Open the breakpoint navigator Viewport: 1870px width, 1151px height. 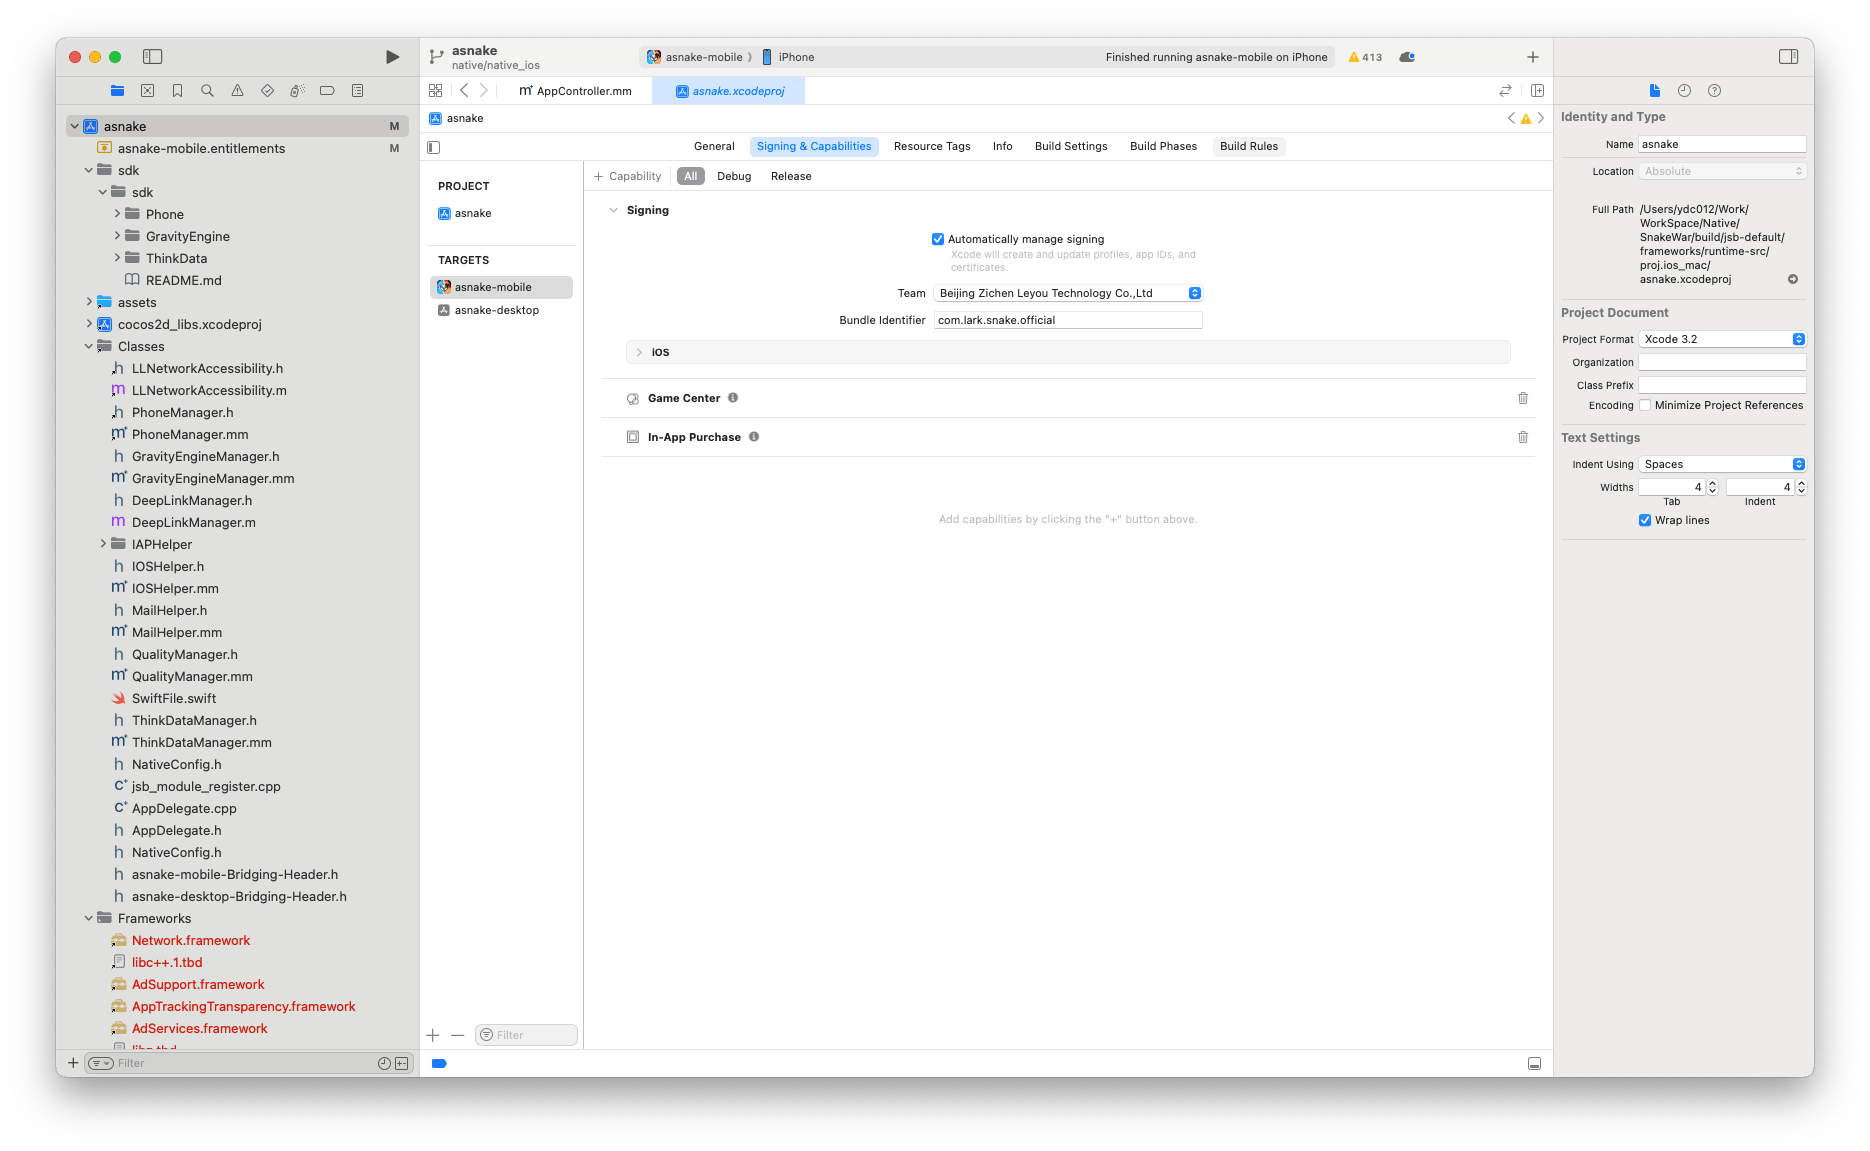point(327,91)
